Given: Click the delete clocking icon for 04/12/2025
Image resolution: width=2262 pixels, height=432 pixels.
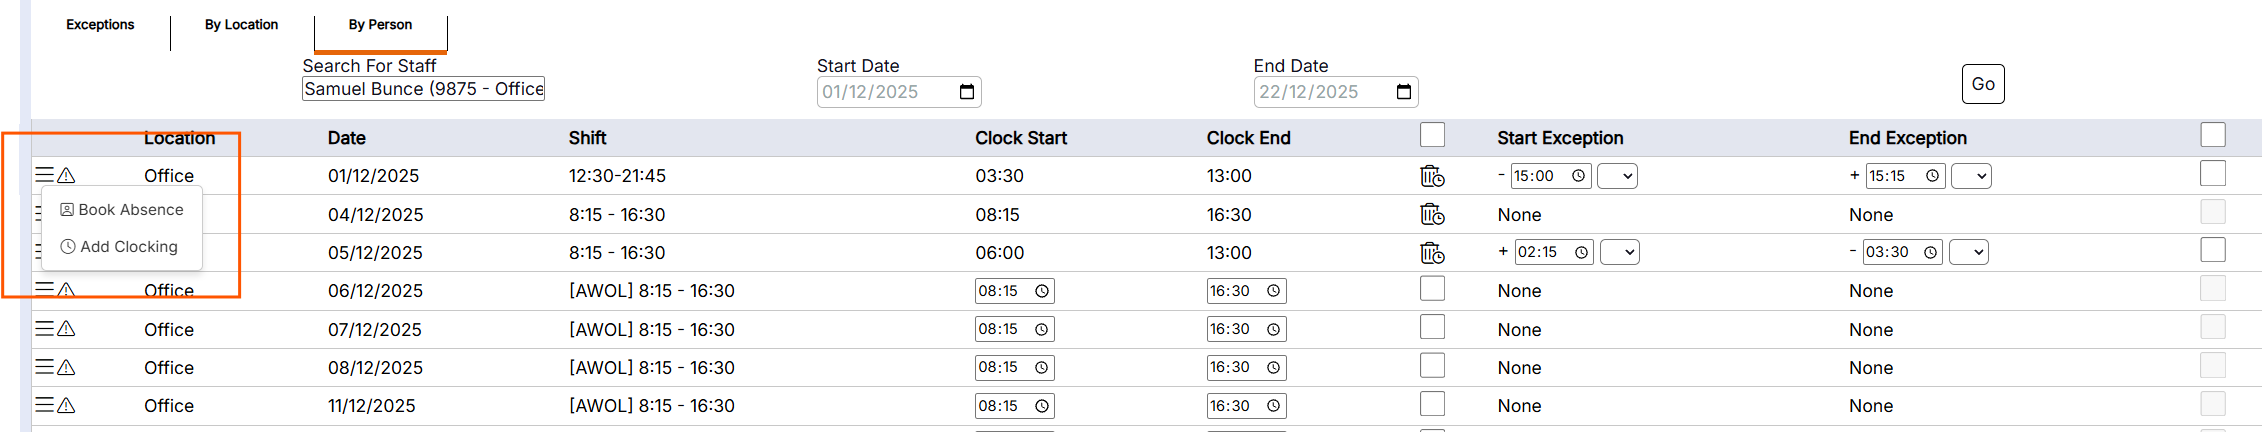Looking at the screenshot, I should pyautogui.click(x=1432, y=214).
